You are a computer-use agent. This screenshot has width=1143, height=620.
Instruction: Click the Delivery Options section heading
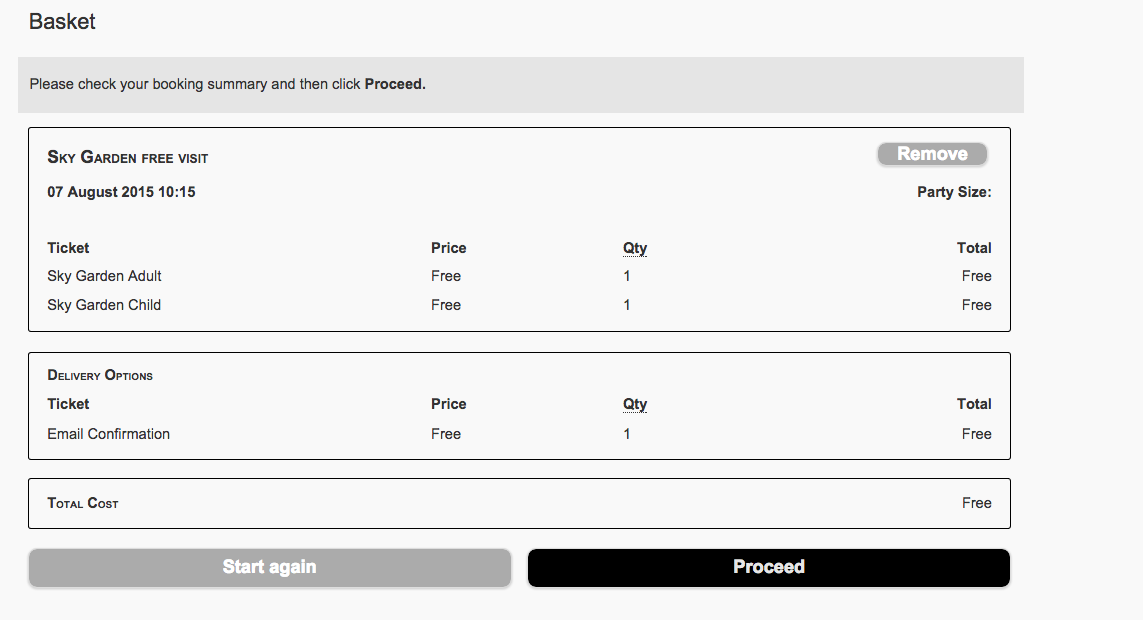[100, 375]
